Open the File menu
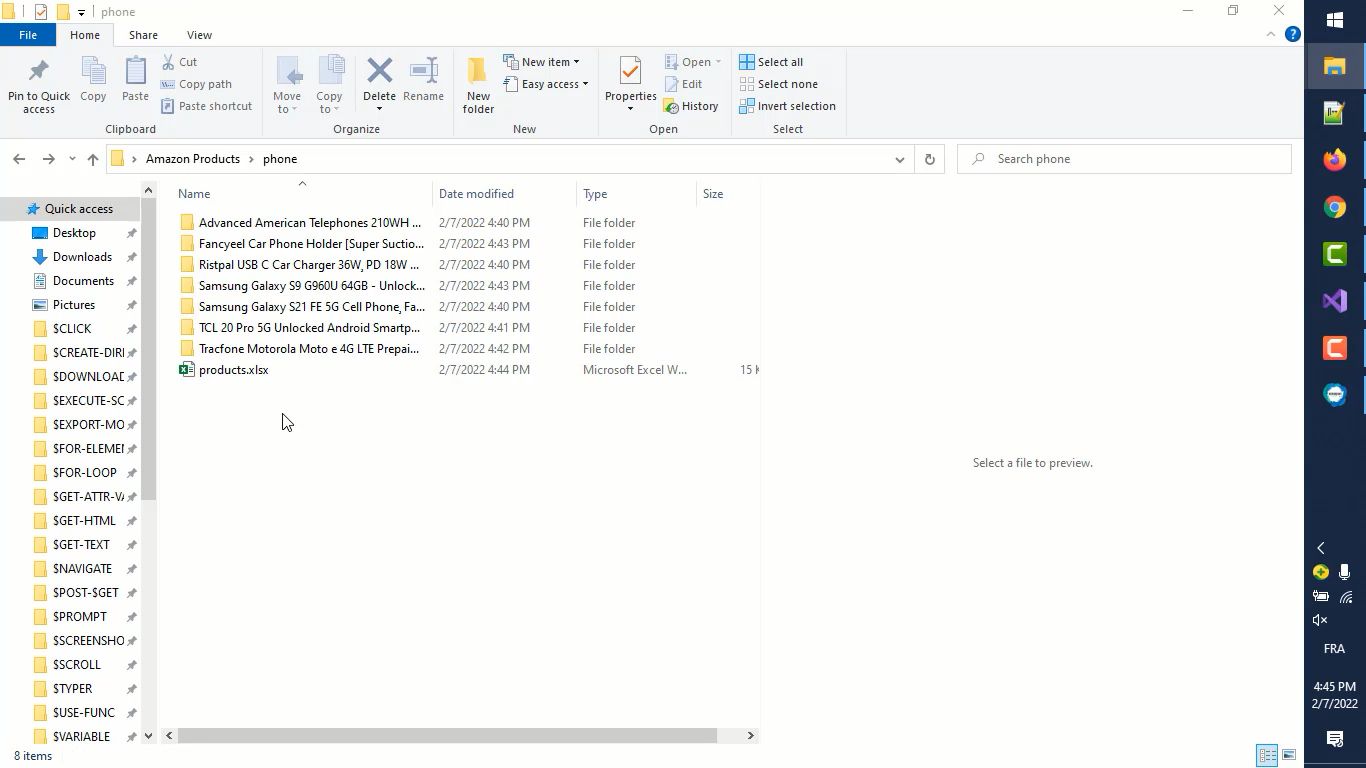This screenshot has height=768, width=1366. point(28,35)
